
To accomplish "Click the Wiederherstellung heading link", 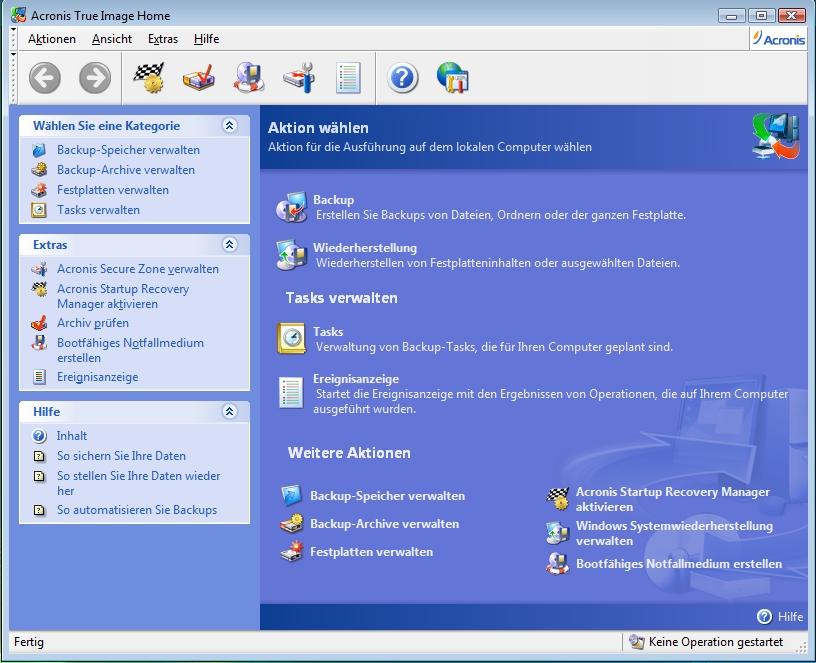I will (x=365, y=248).
